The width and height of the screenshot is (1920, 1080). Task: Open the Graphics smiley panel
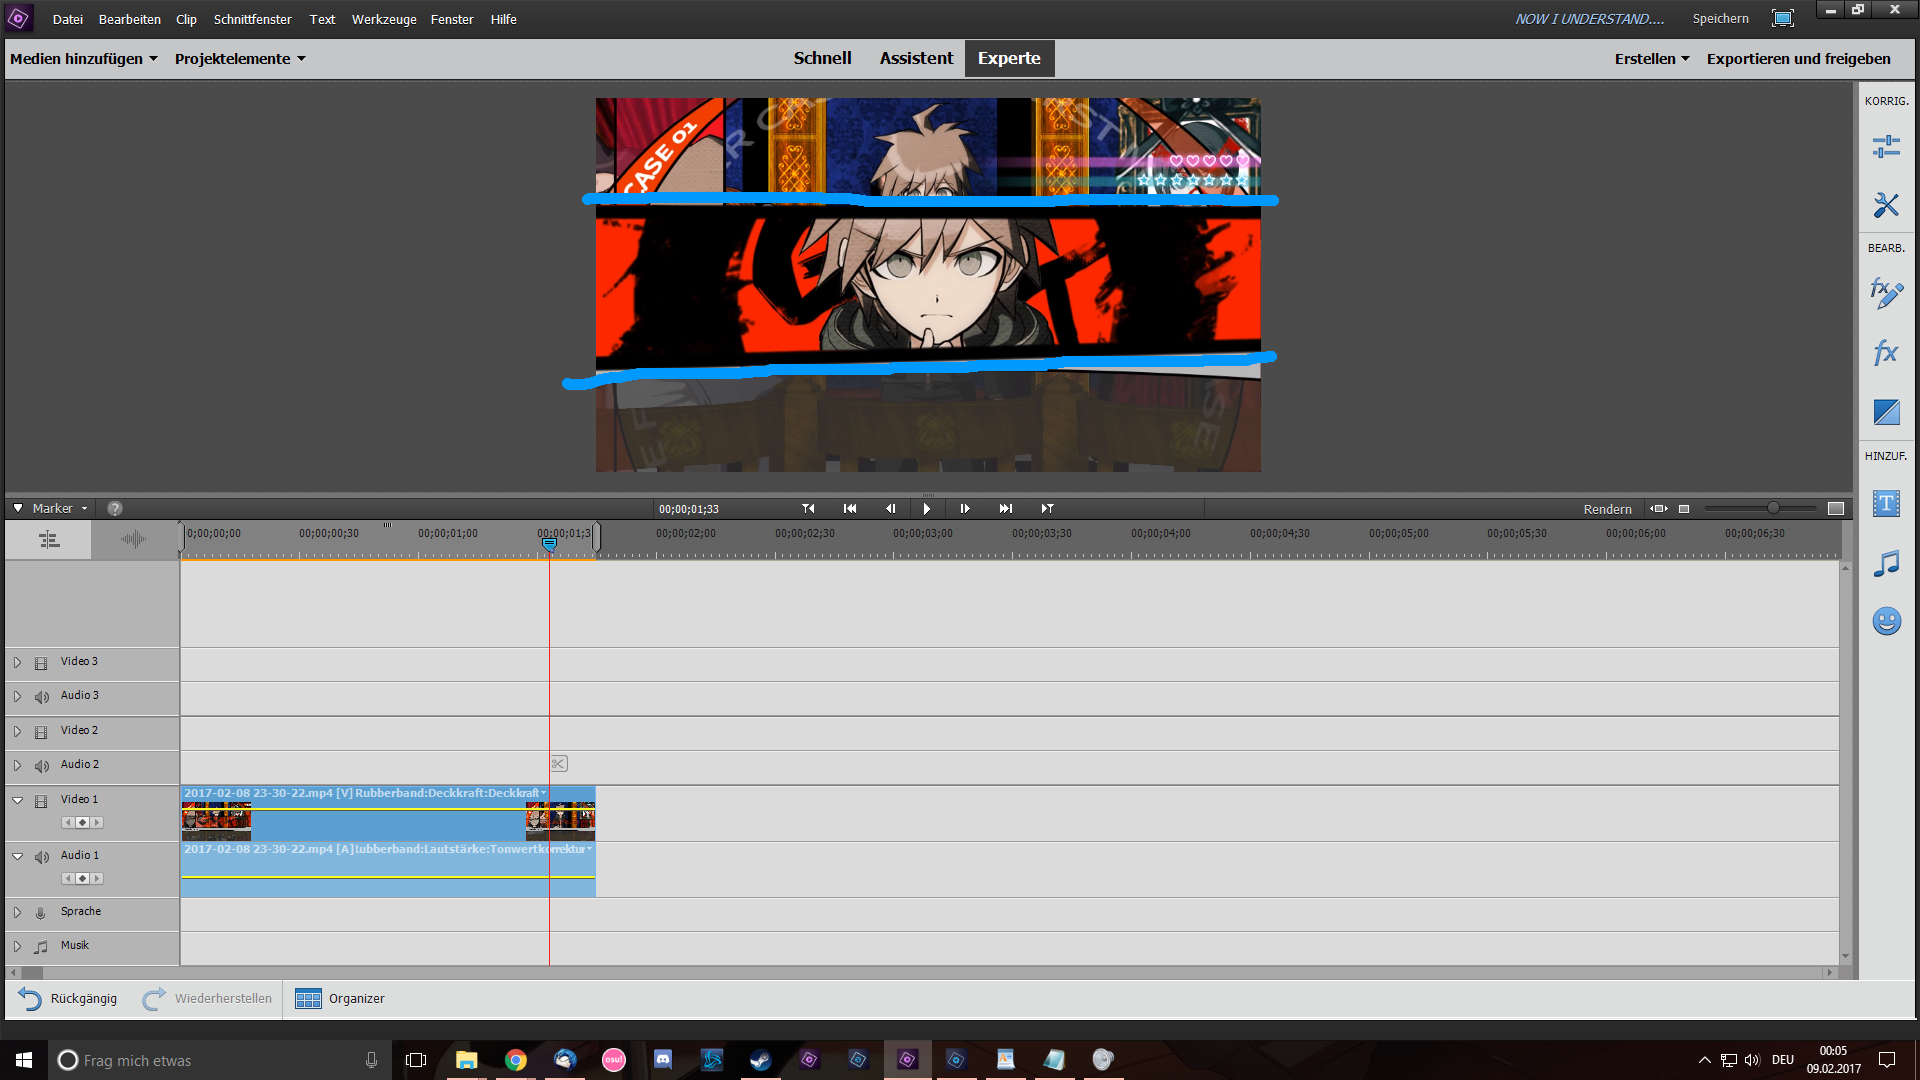tap(1886, 622)
